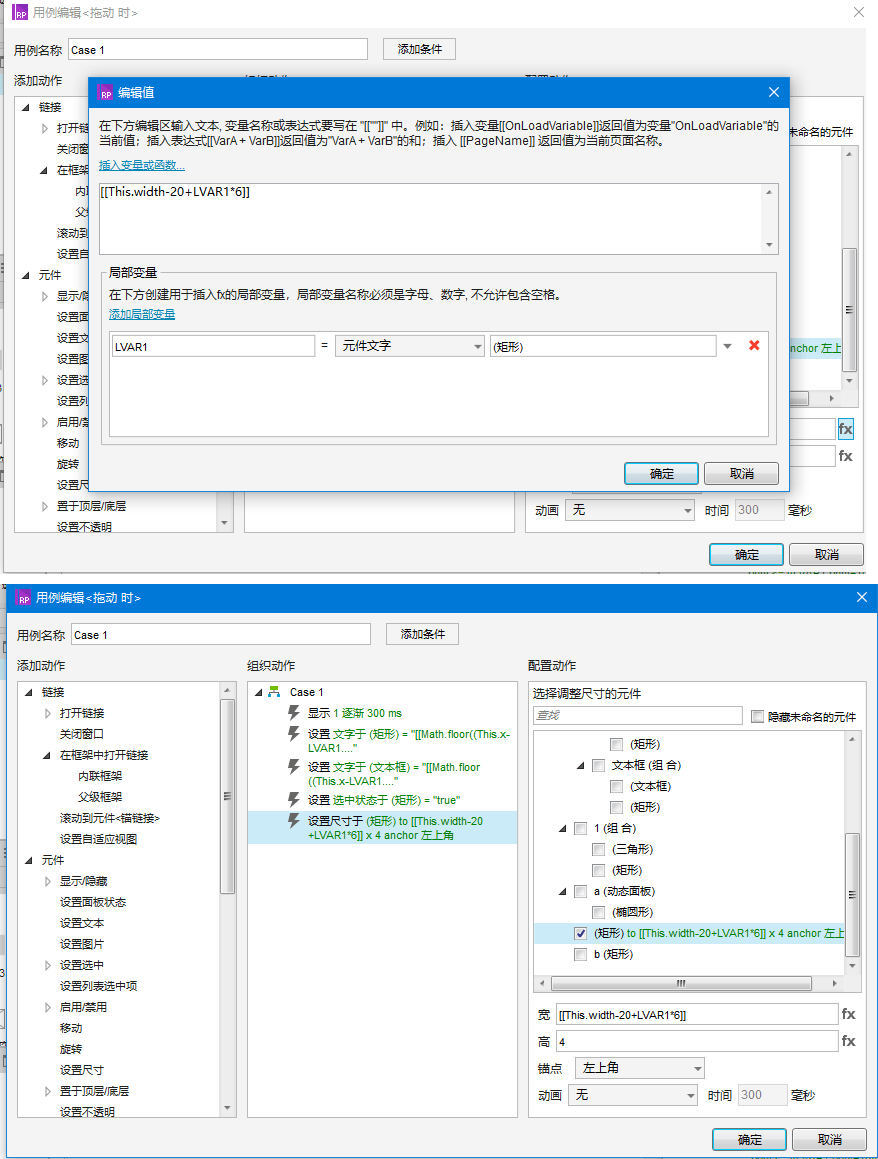Toggle 隐藏未命名的元件 checkbox

click(x=757, y=716)
